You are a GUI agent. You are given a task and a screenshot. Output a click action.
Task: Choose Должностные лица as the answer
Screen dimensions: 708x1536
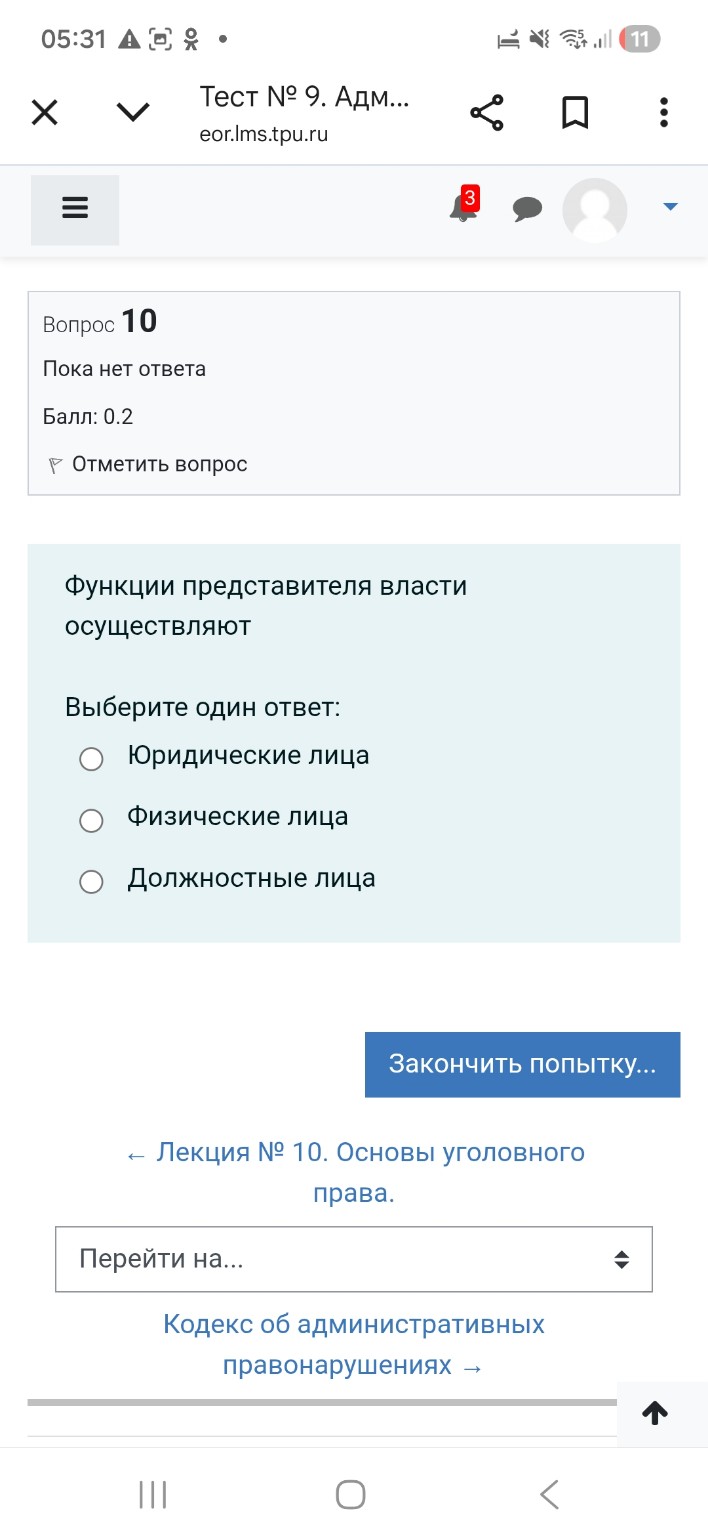coord(91,881)
